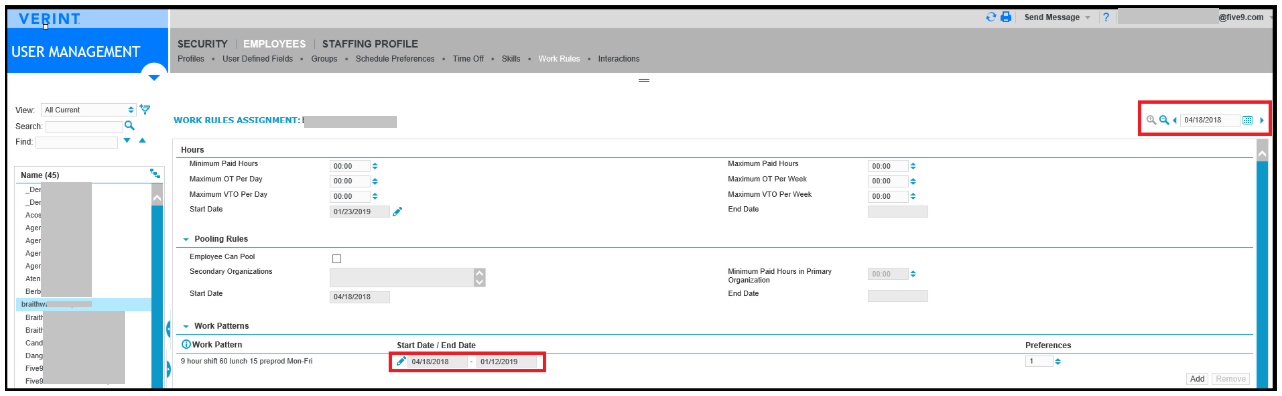The image size is (1282, 396).
Task: Go to previous date with left arrow
Action: (1175, 120)
